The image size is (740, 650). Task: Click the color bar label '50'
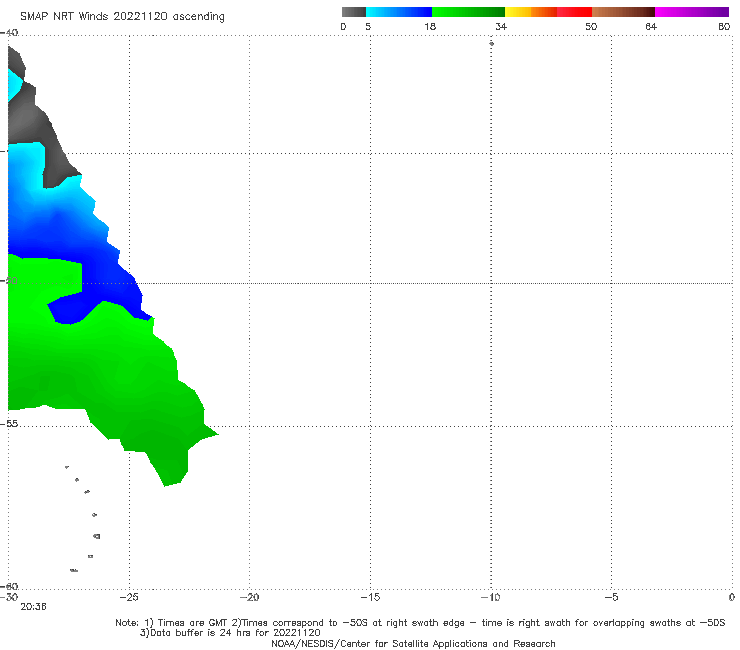tap(591, 27)
